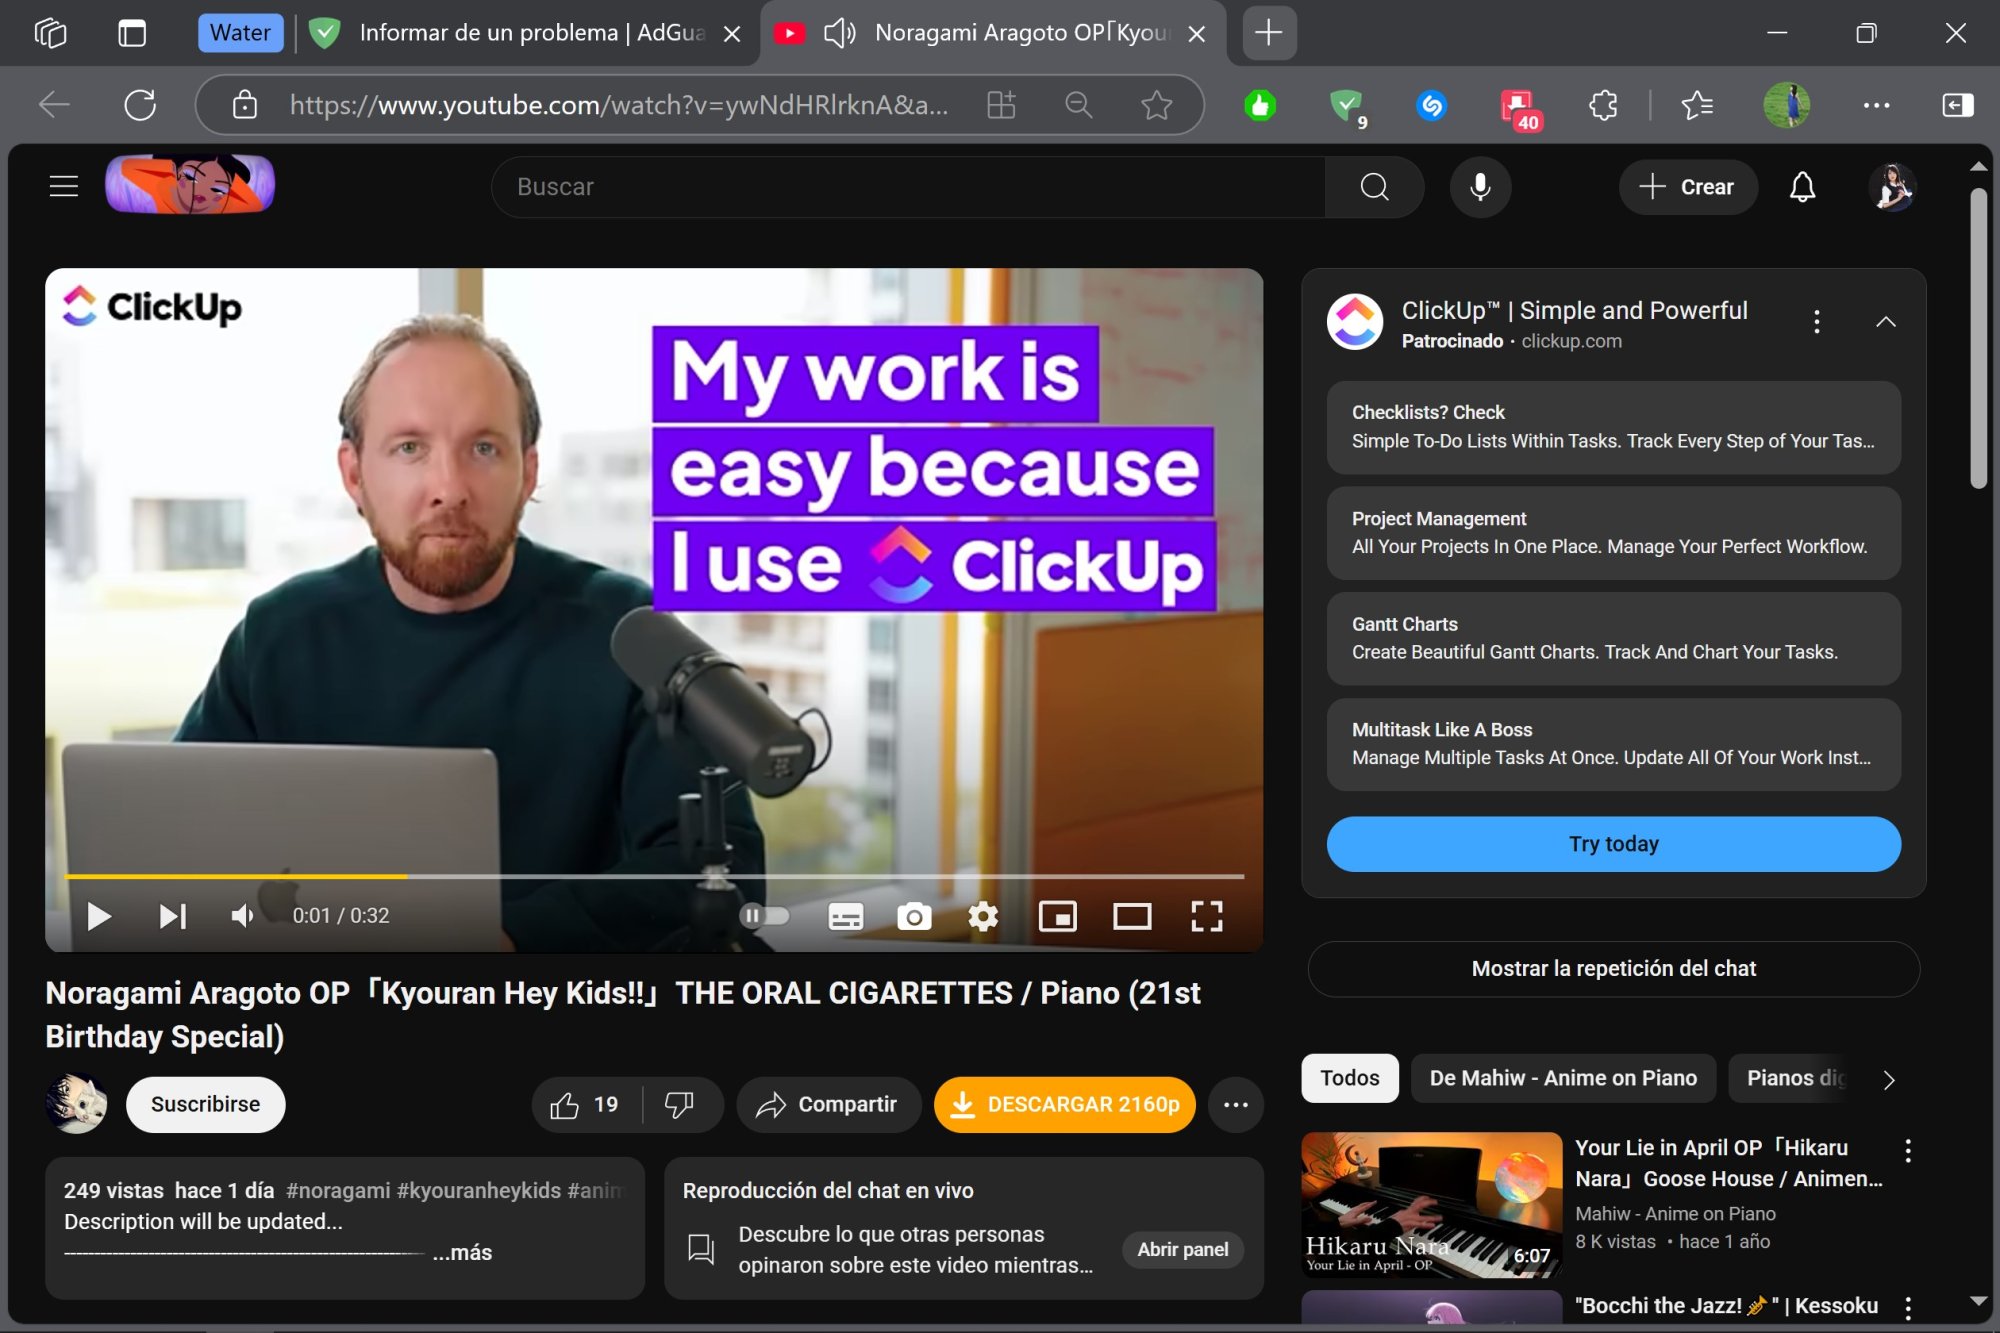Open the notifications bell
Screen dimensions: 2000x1333
click(x=1801, y=187)
